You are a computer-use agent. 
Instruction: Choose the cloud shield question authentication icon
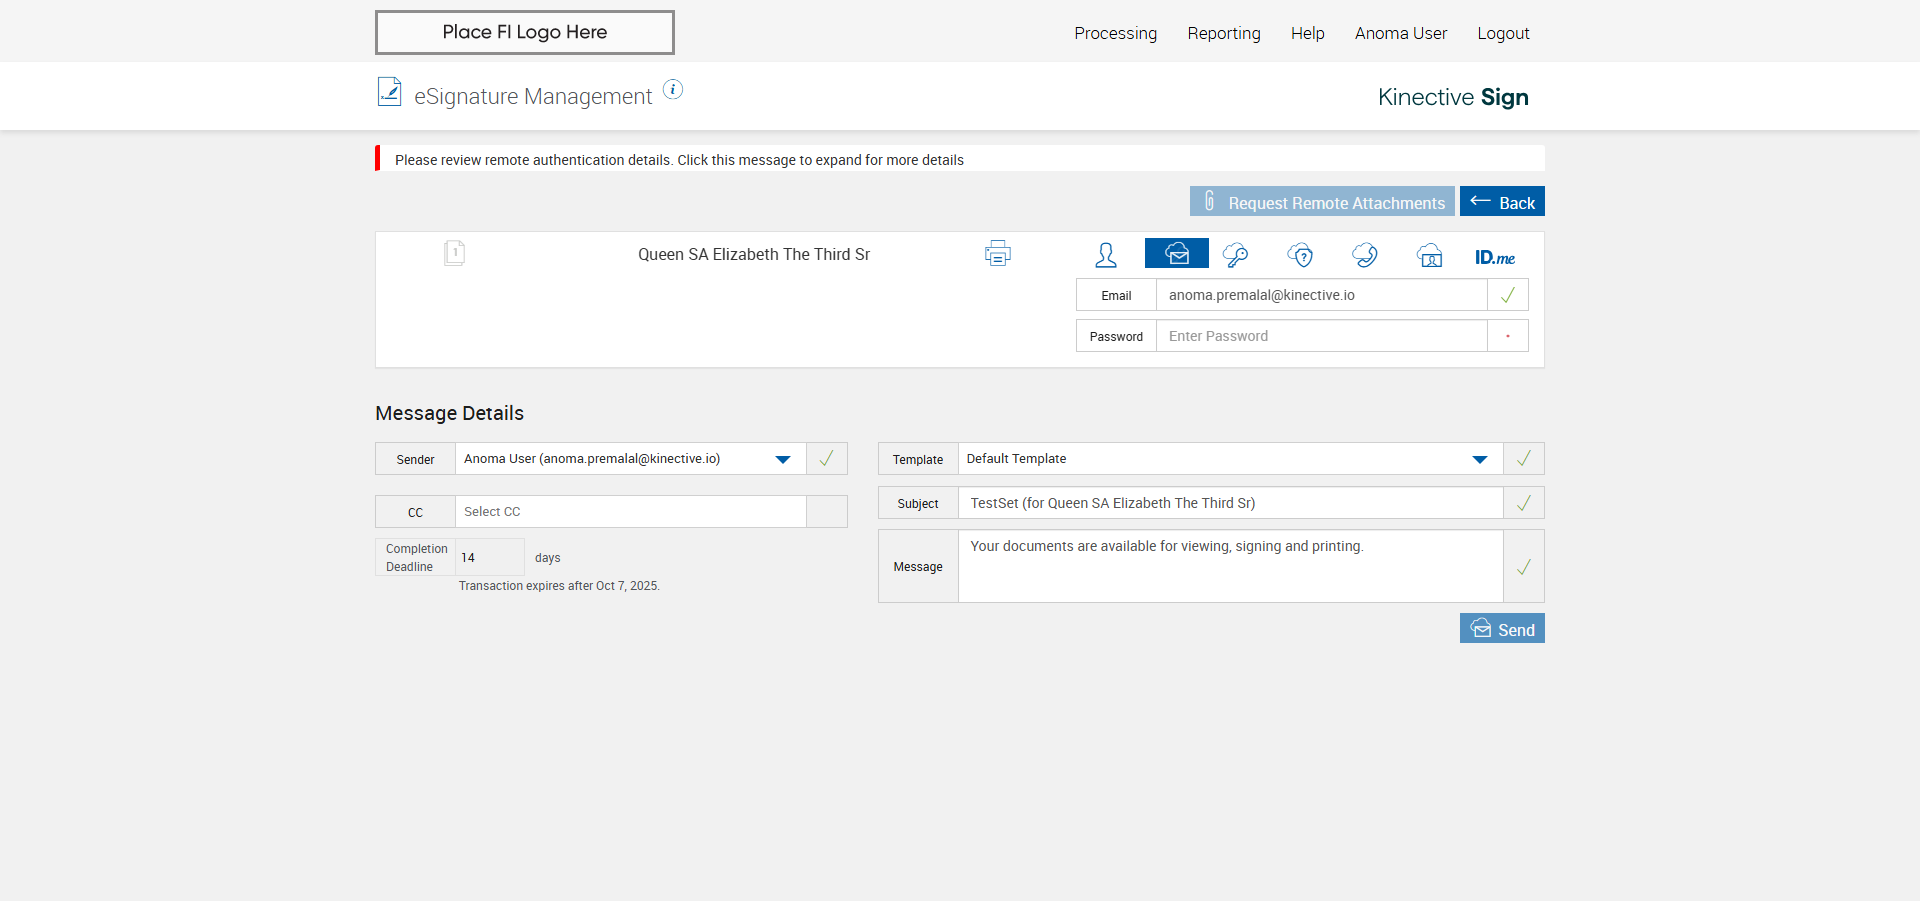click(1300, 255)
